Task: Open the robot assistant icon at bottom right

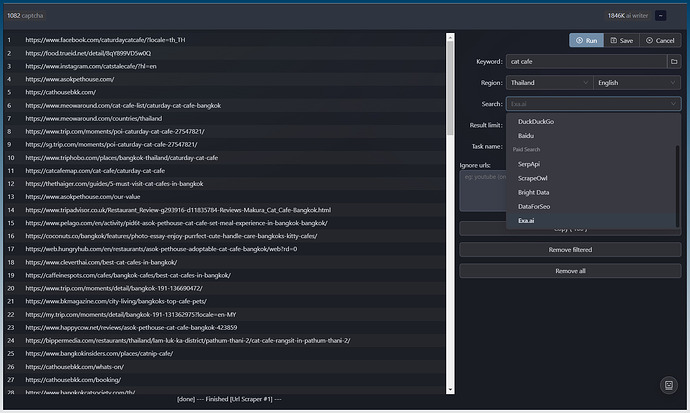Action: [x=668, y=385]
